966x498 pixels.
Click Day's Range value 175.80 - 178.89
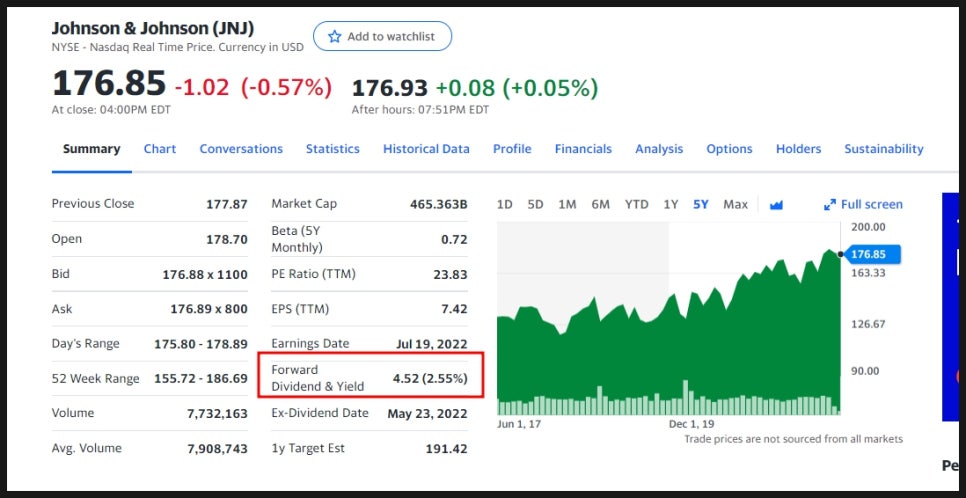point(201,344)
